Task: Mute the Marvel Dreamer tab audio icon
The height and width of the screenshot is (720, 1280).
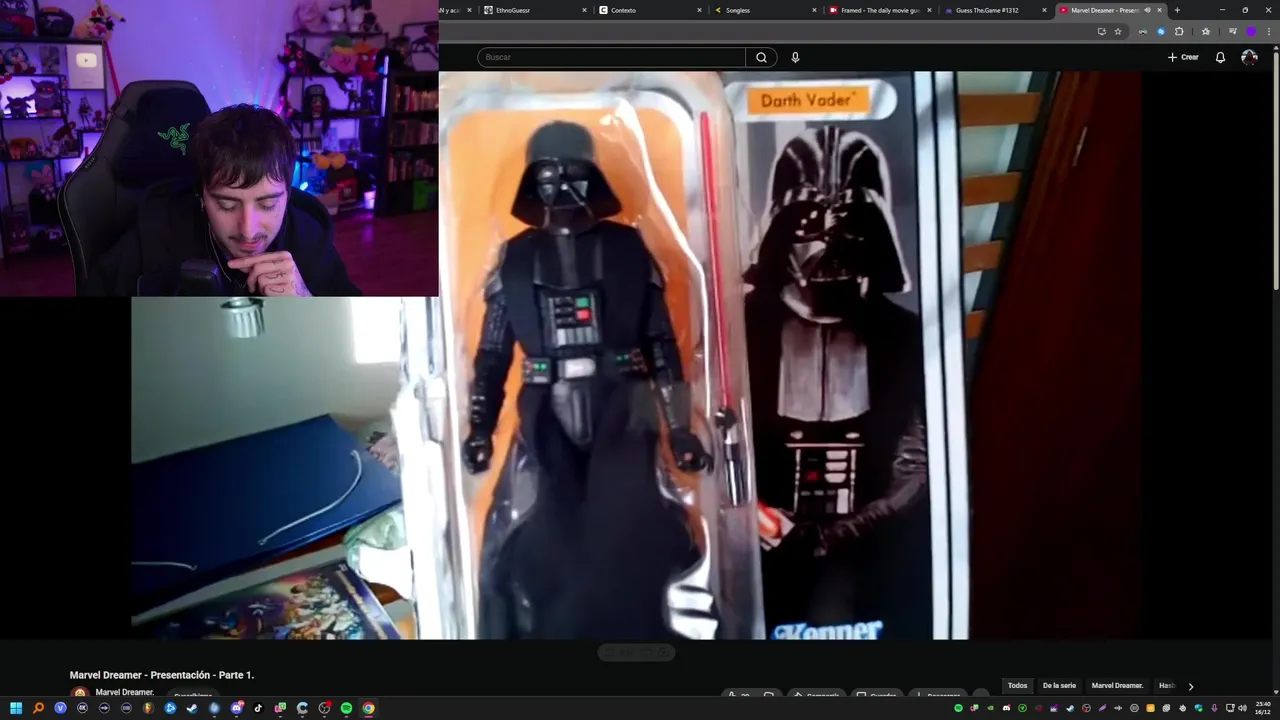Action: (x=1147, y=10)
